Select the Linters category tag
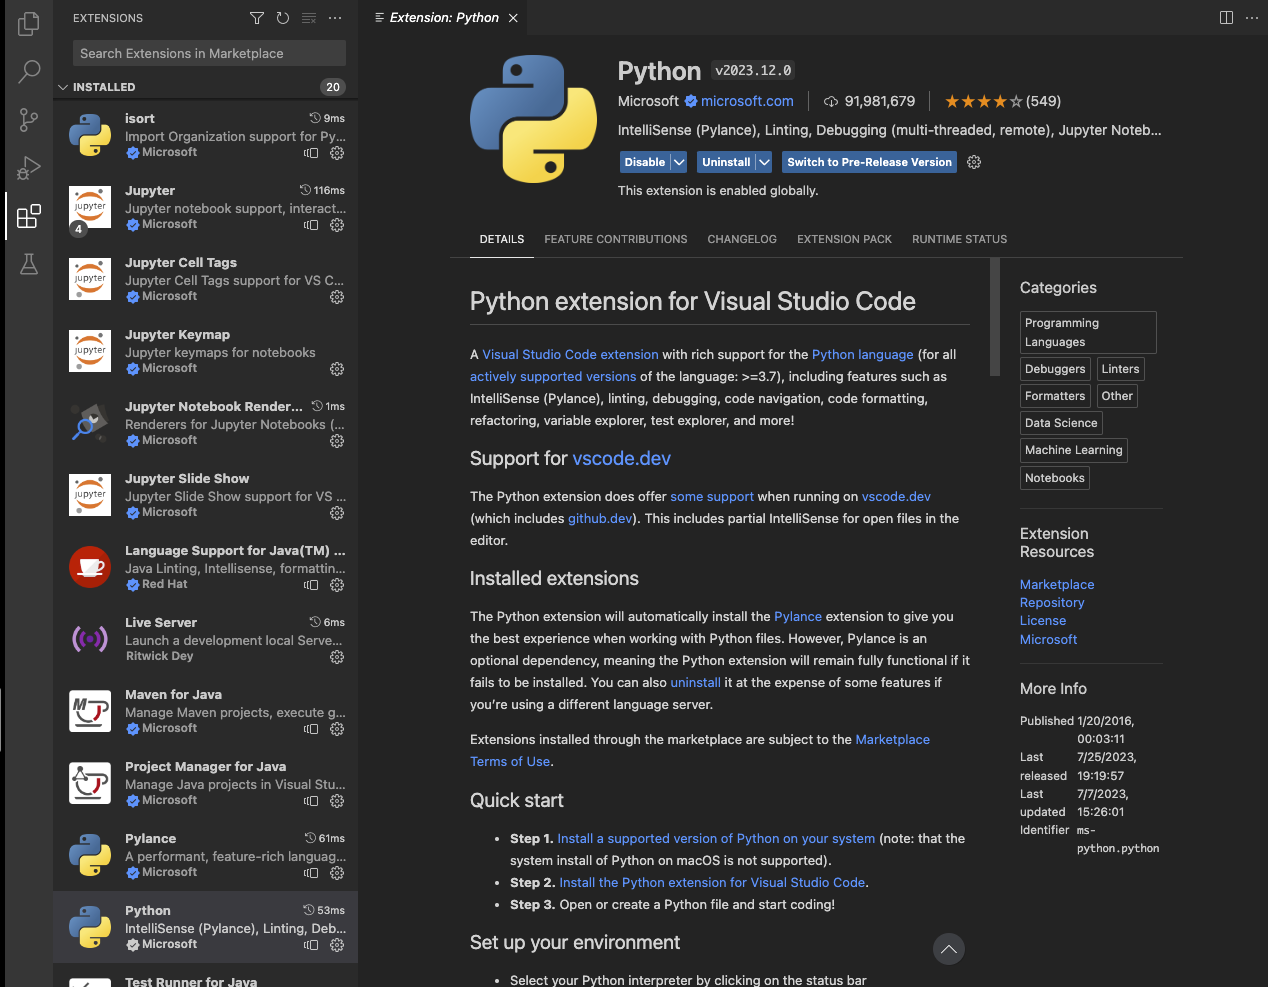The image size is (1268, 987). coord(1120,369)
